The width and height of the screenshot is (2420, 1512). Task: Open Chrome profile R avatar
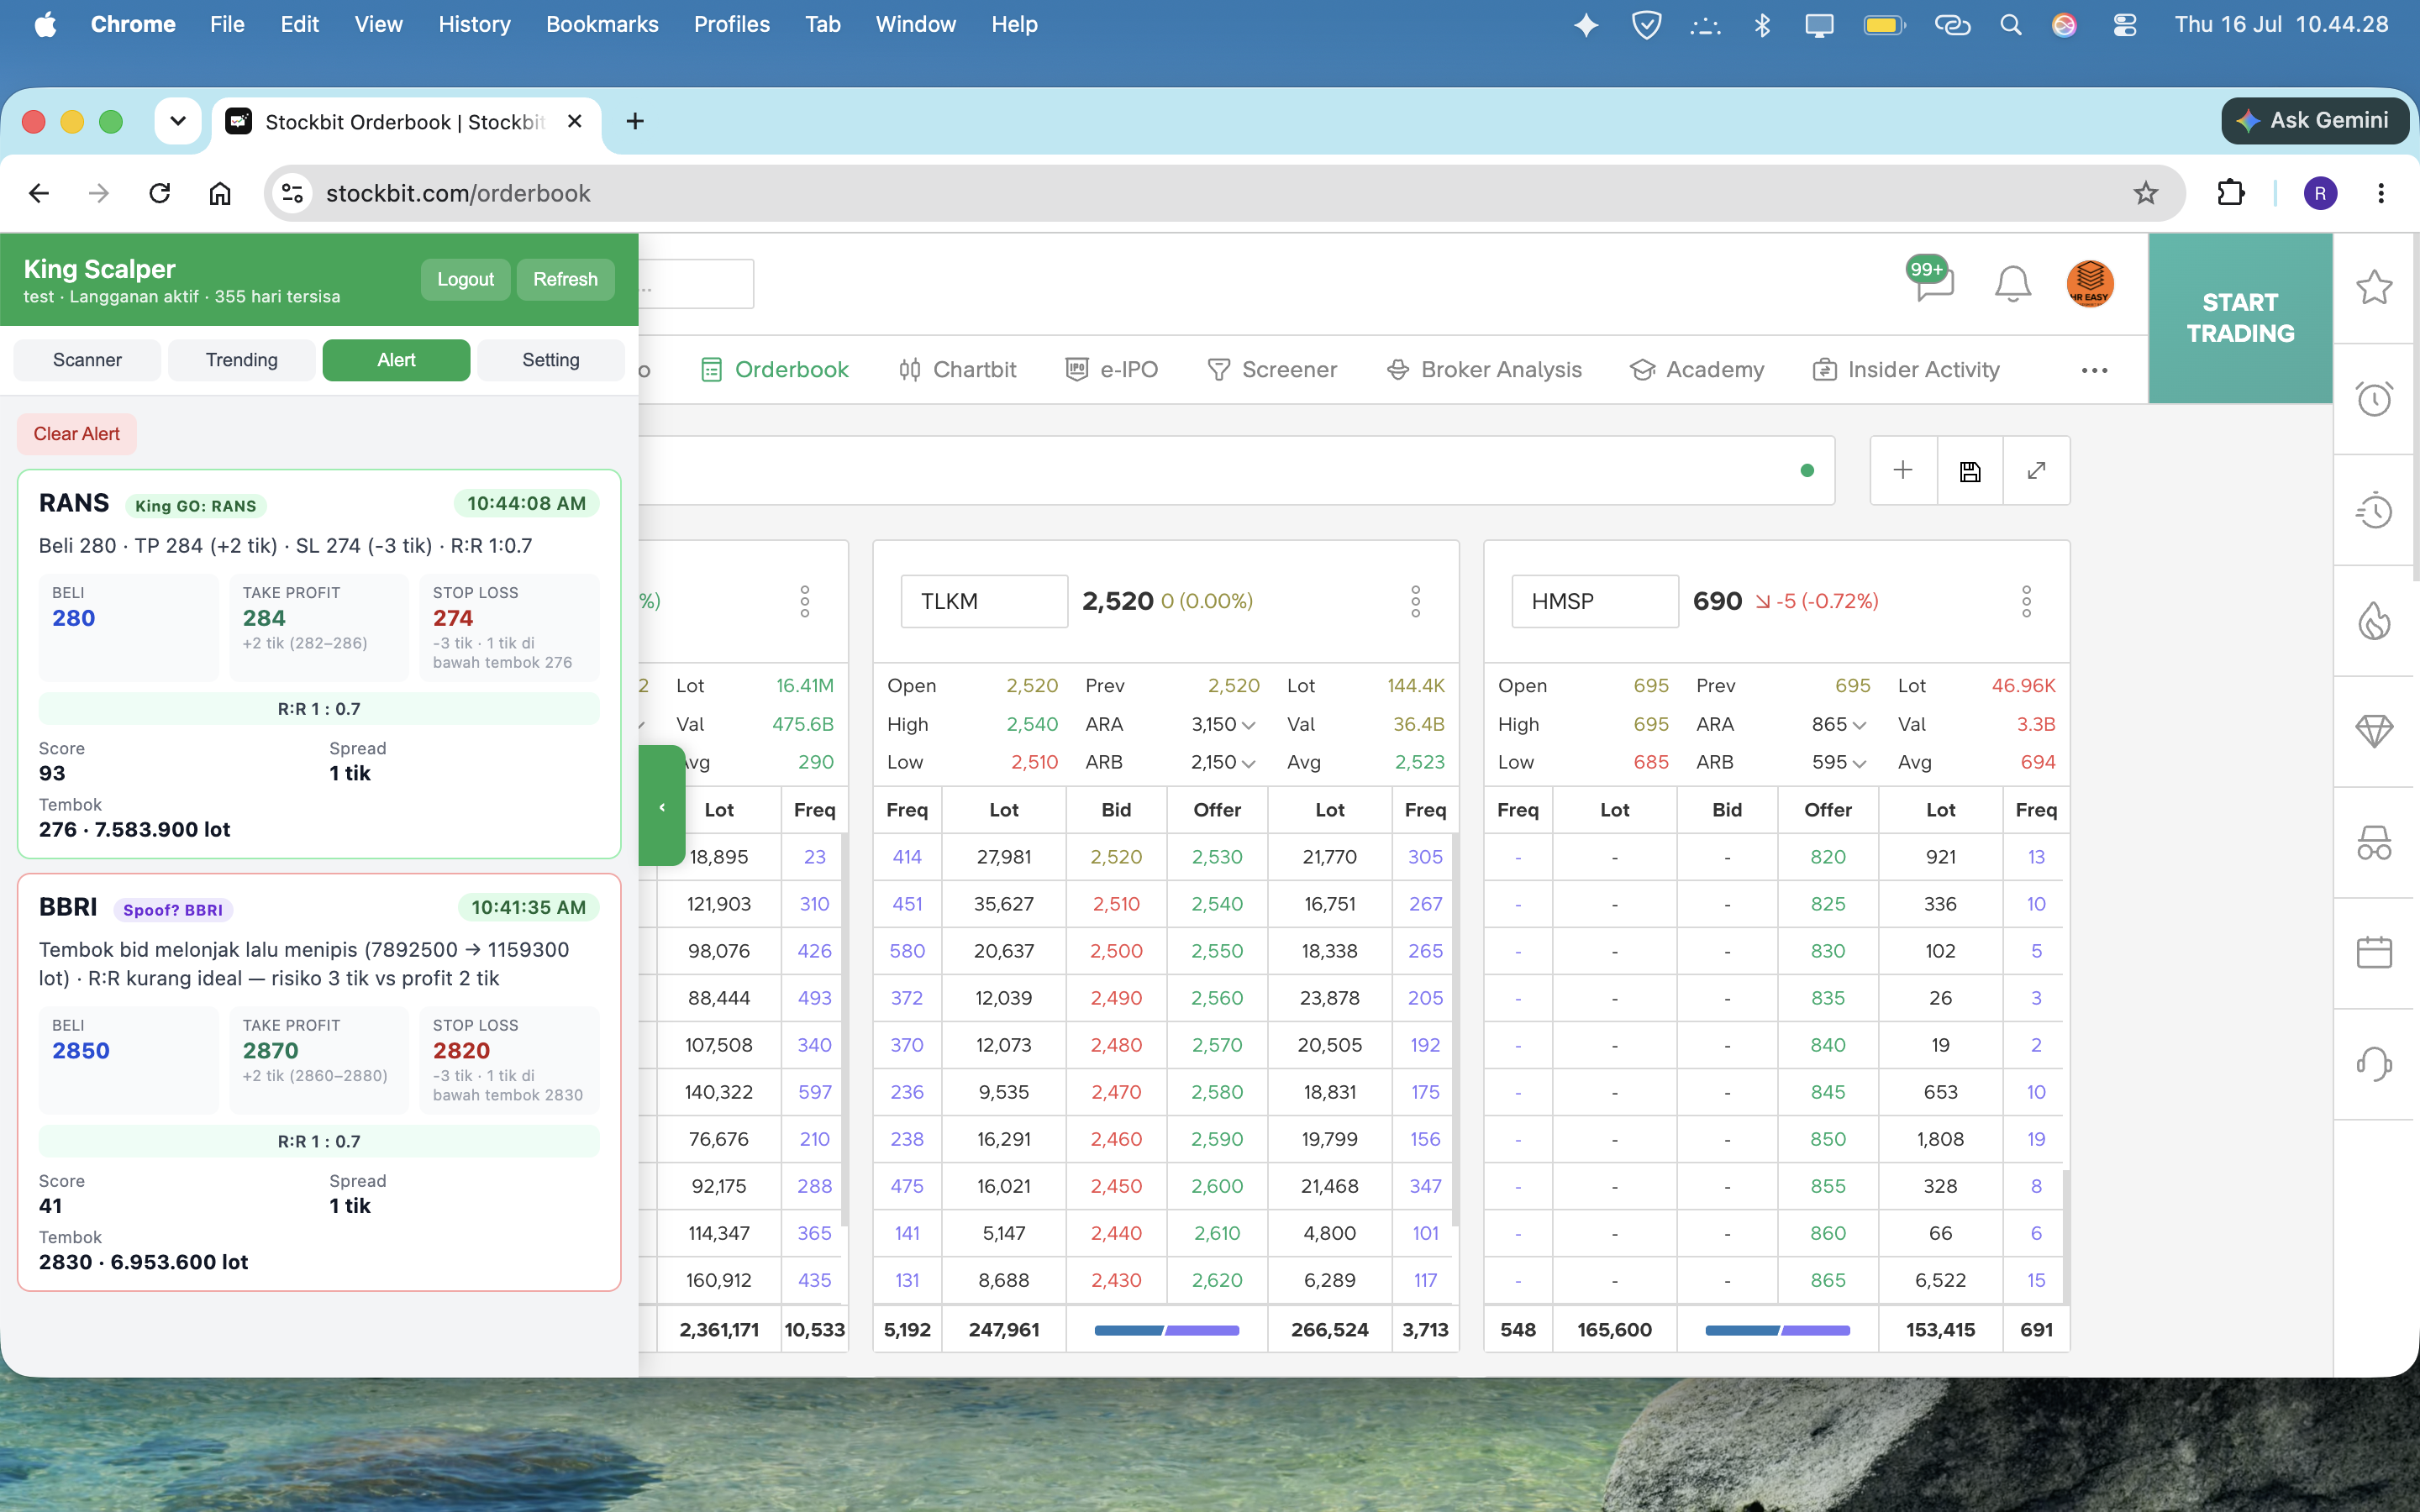tap(2320, 193)
